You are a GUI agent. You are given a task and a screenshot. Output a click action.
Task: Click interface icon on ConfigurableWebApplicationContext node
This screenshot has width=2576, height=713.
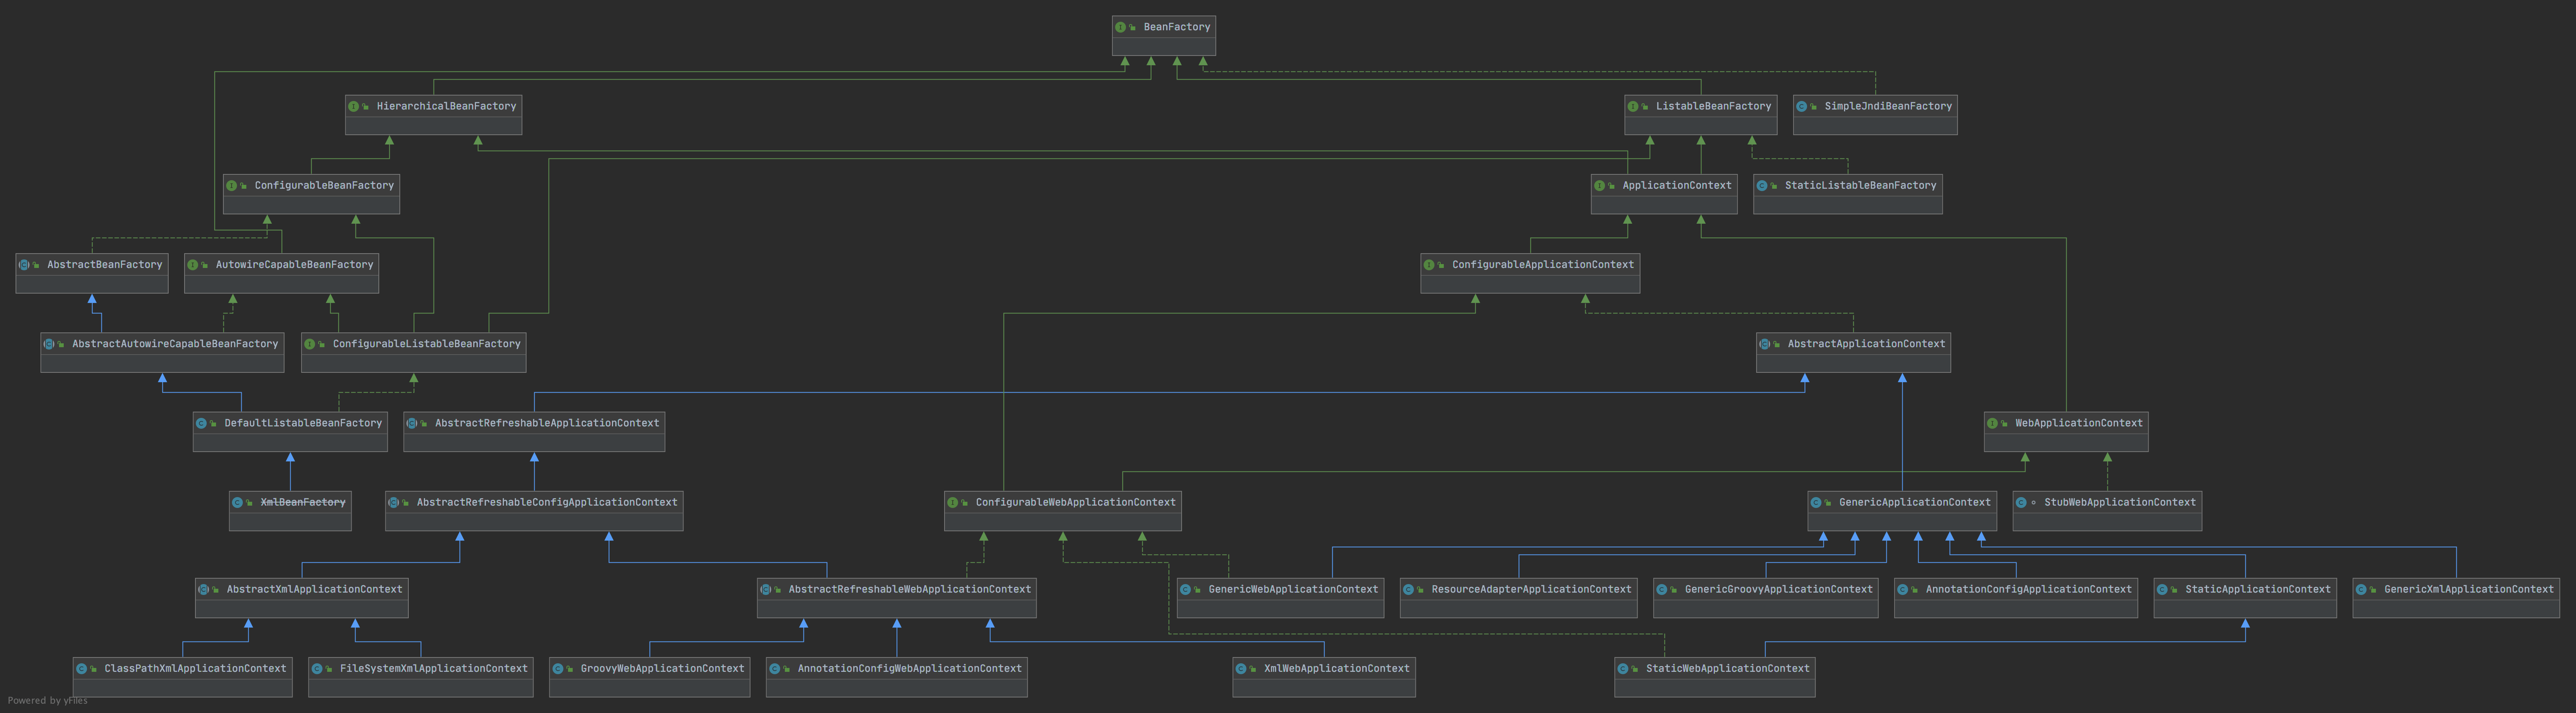tap(953, 503)
